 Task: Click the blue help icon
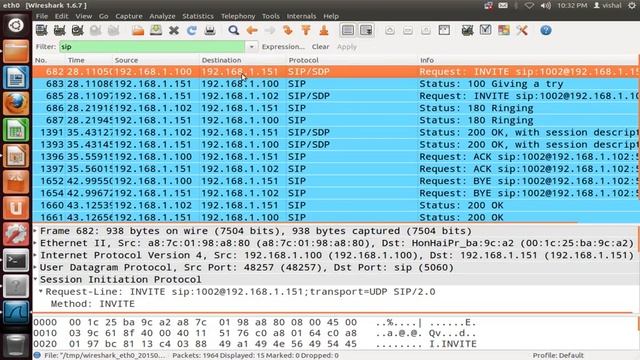coord(546,30)
